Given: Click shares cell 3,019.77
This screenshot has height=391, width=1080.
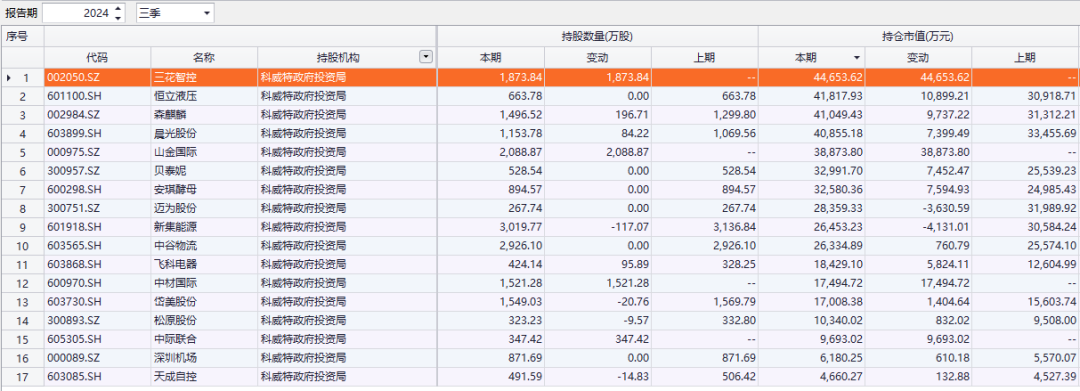Looking at the screenshot, I should coord(490,227).
